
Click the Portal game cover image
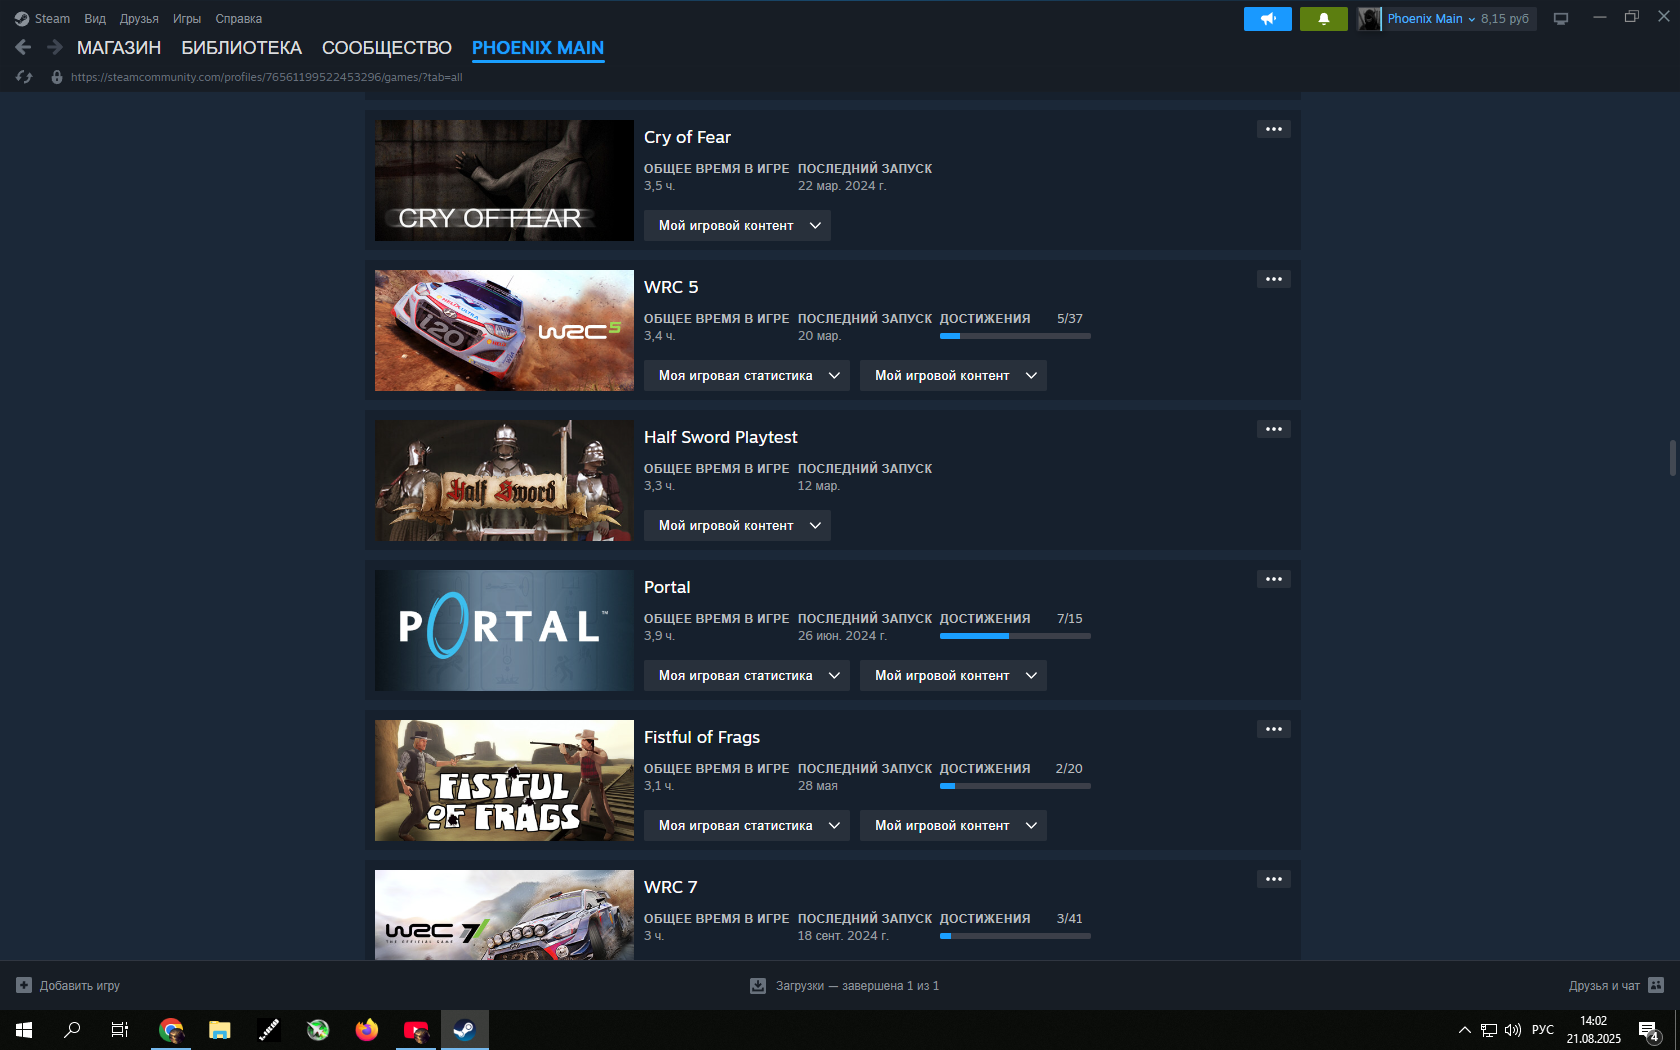[504, 631]
